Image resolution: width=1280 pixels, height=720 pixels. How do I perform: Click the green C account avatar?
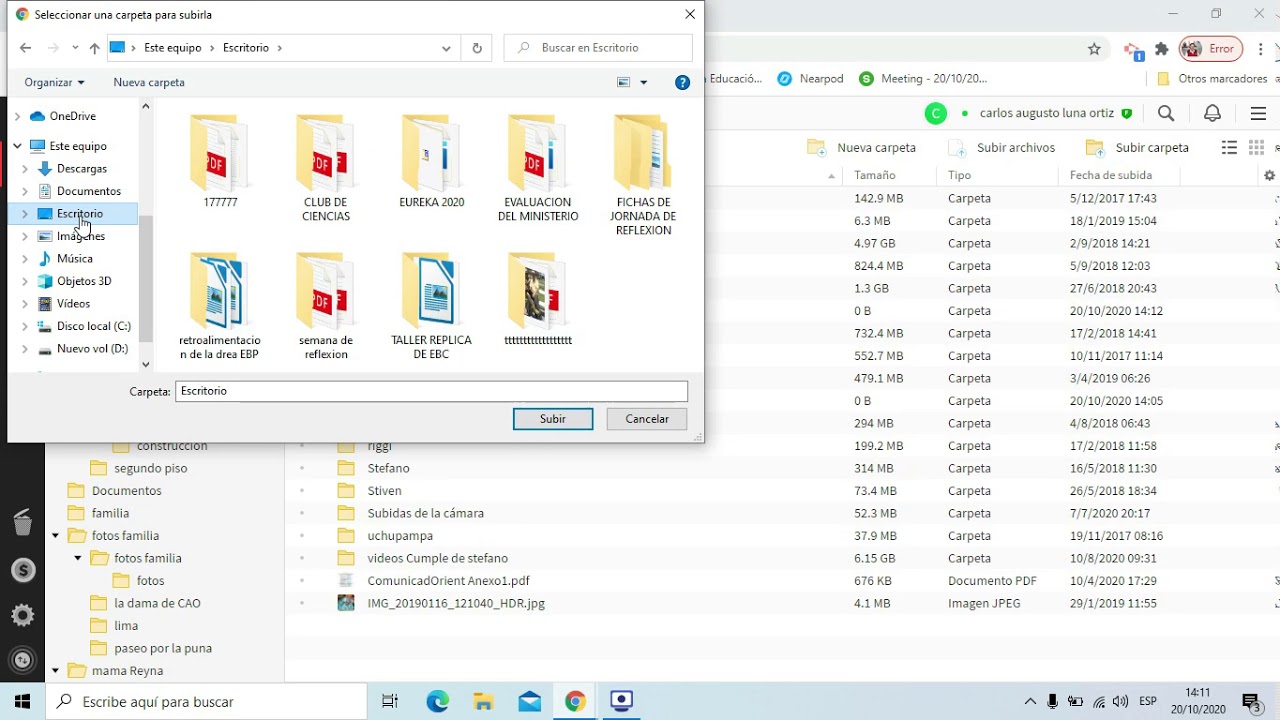coord(935,114)
